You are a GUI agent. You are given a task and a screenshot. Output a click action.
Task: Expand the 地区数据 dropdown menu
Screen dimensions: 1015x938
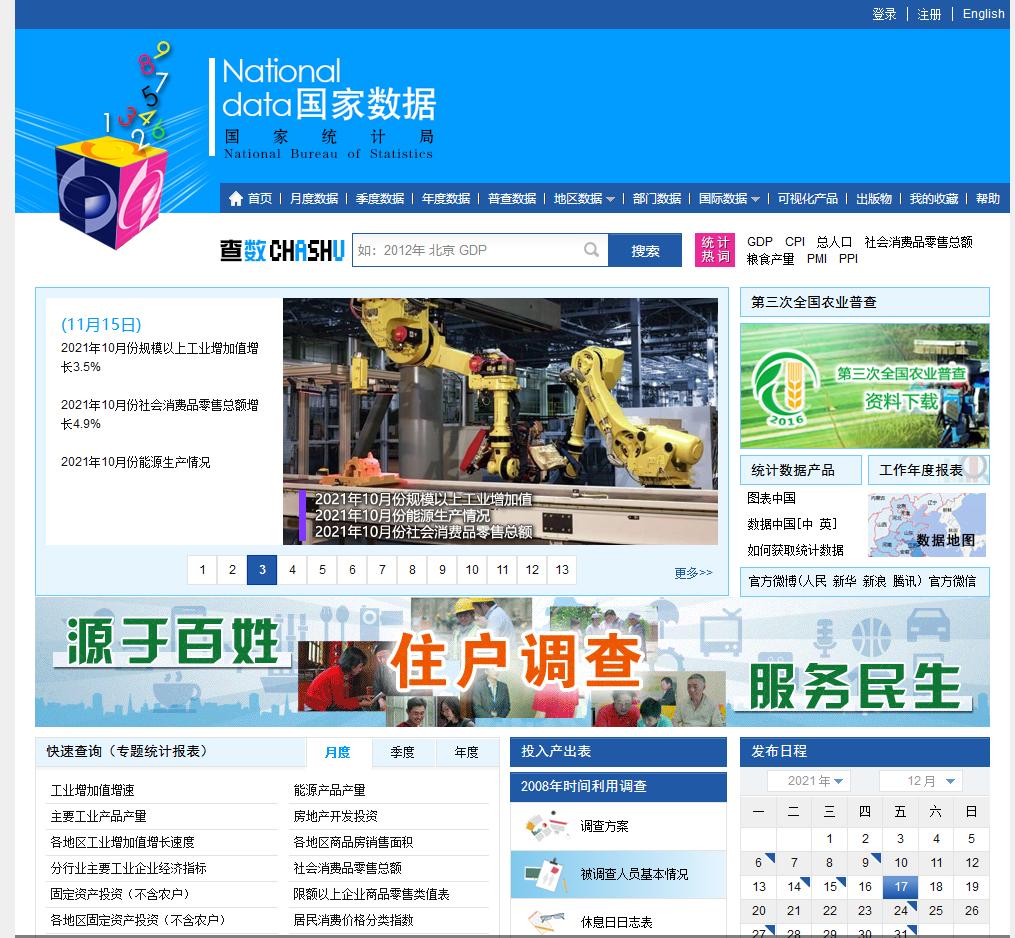point(585,198)
